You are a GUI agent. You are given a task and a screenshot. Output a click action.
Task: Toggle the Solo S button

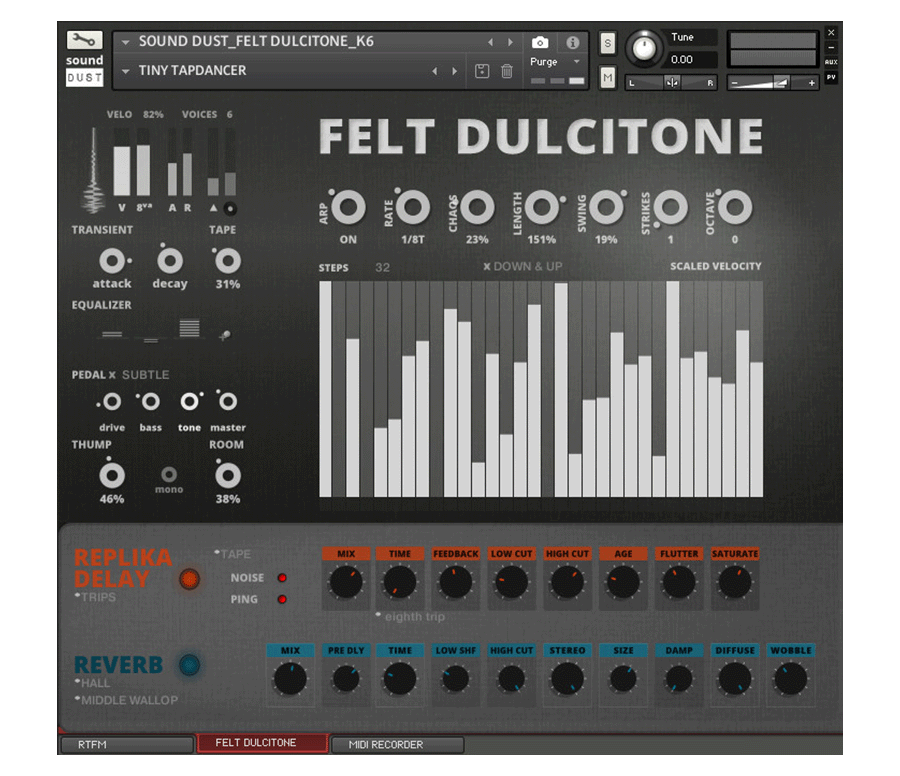[607, 43]
